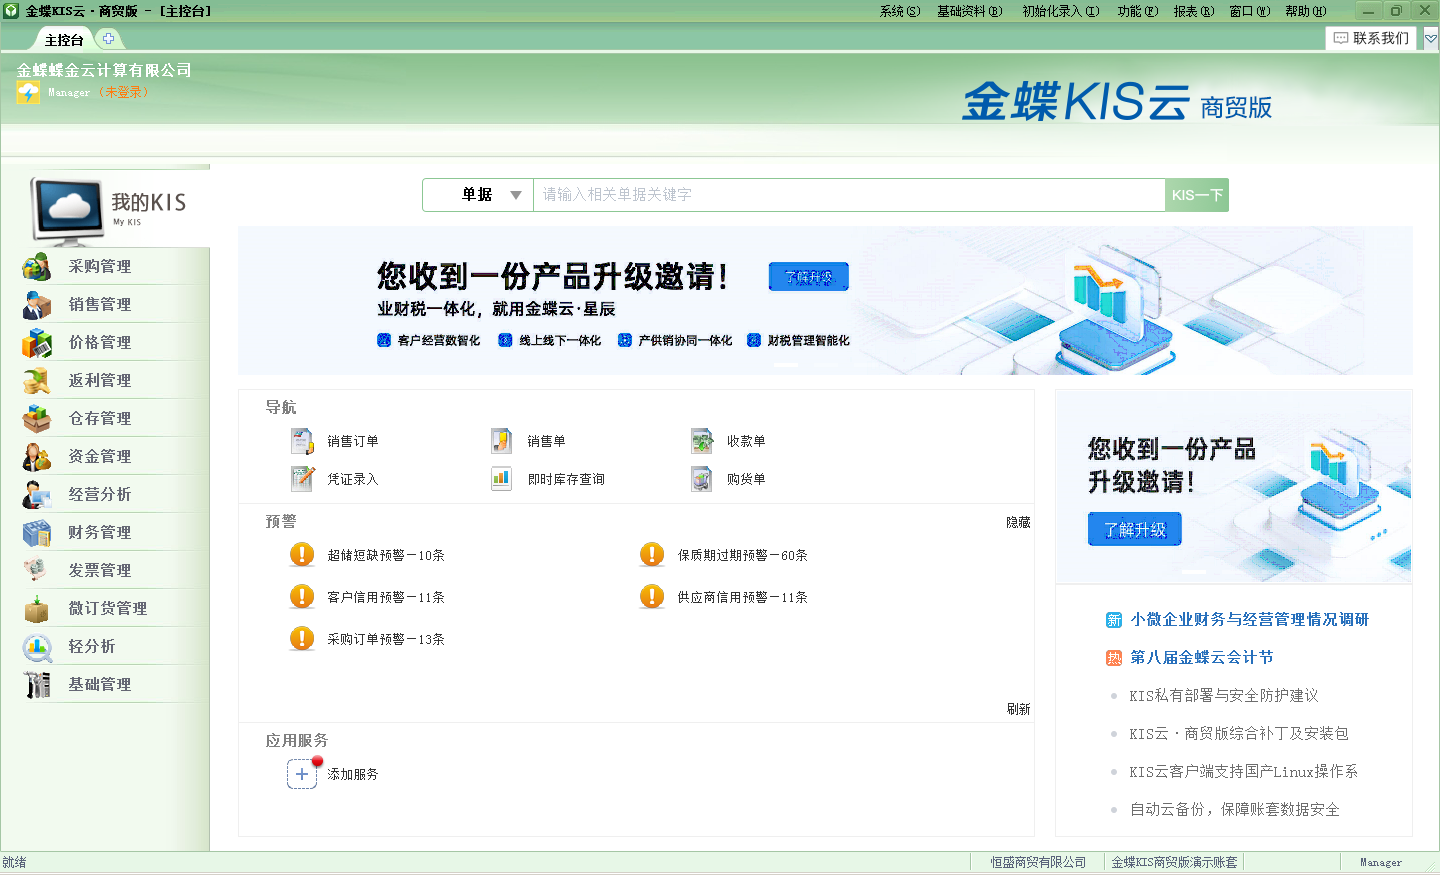Open the 发票管理 sidebar icon
The width and height of the screenshot is (1440, 875).
[37, 570]
